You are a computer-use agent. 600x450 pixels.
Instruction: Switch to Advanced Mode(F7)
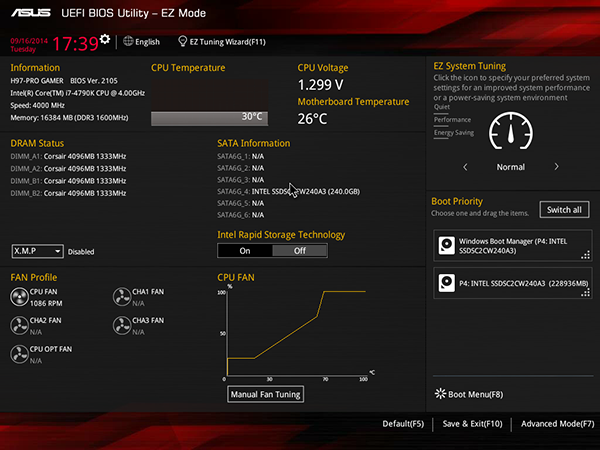(558, 424)
